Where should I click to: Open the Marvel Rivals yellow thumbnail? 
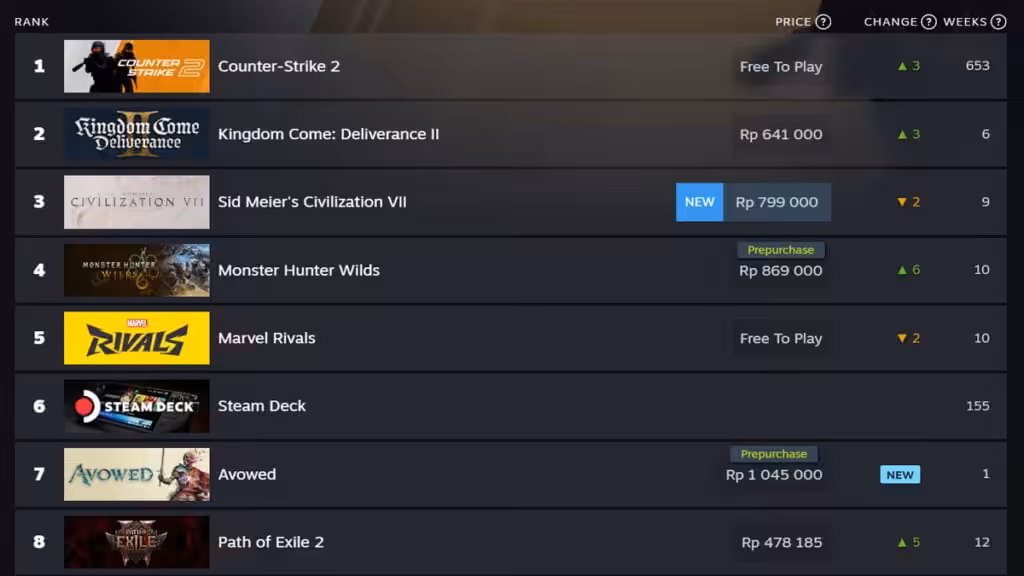point(136,338)
